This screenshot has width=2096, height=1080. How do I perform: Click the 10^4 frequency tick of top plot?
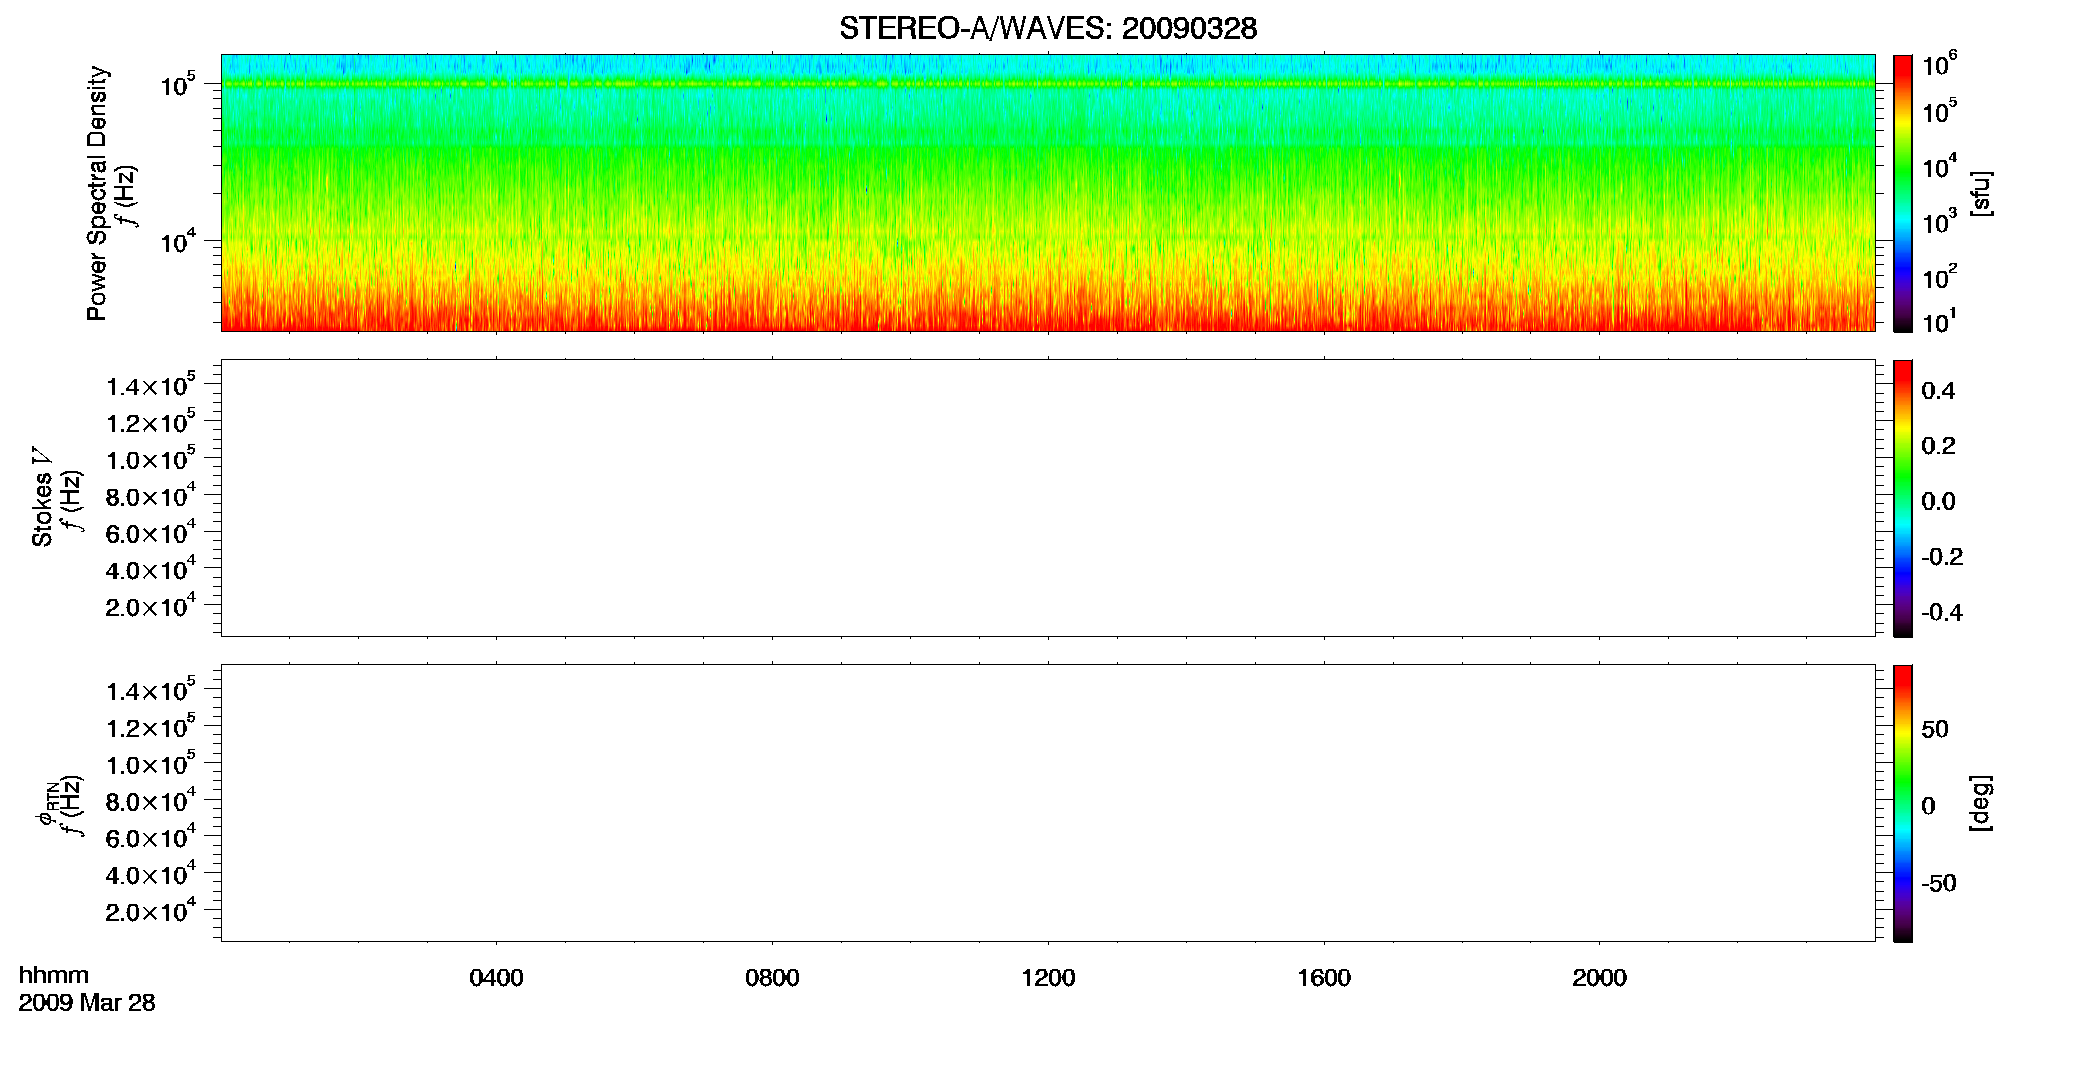(x=177, y=241)
